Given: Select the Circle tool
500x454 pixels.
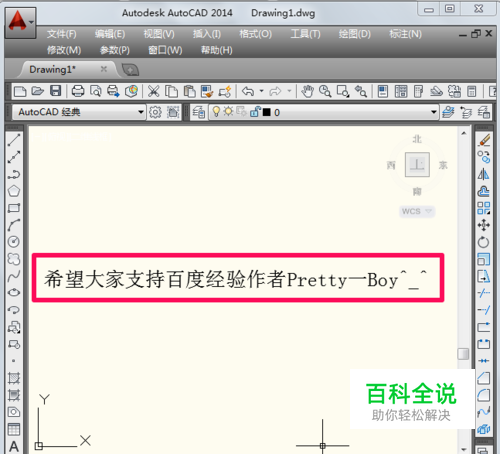Looking at the screenshot, I should tap(14, 242).
